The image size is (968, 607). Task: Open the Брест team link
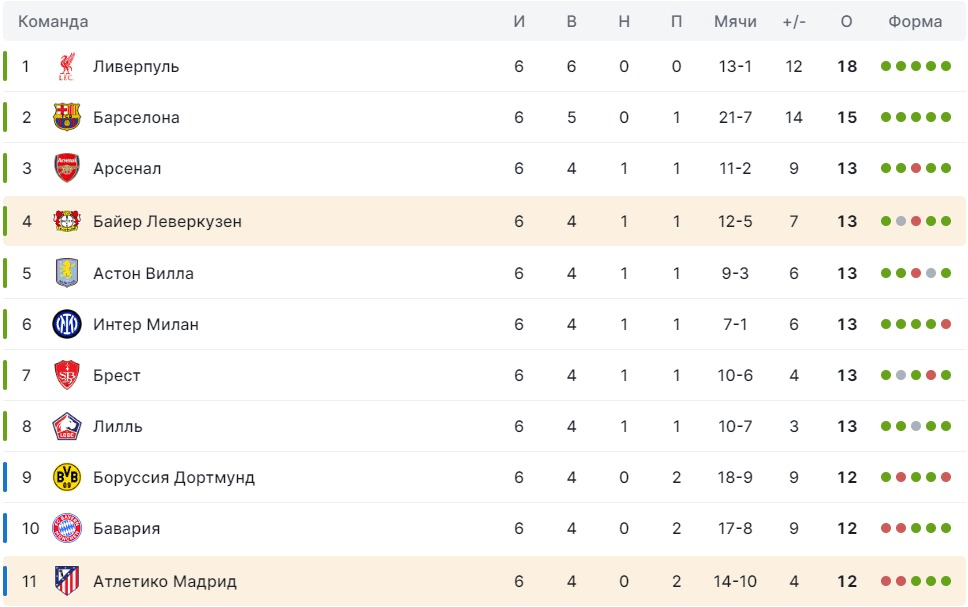(x=117, y=376)
